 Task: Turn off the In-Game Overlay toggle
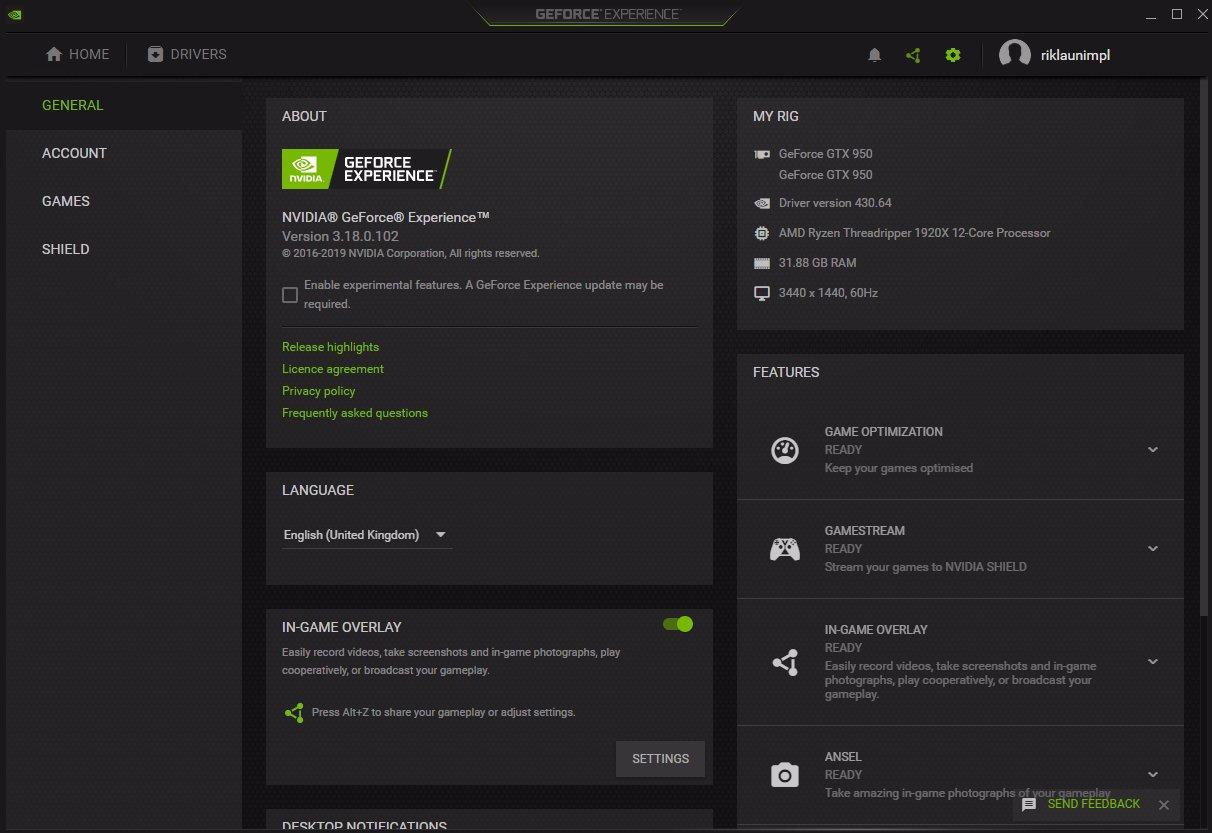[678, 624]
